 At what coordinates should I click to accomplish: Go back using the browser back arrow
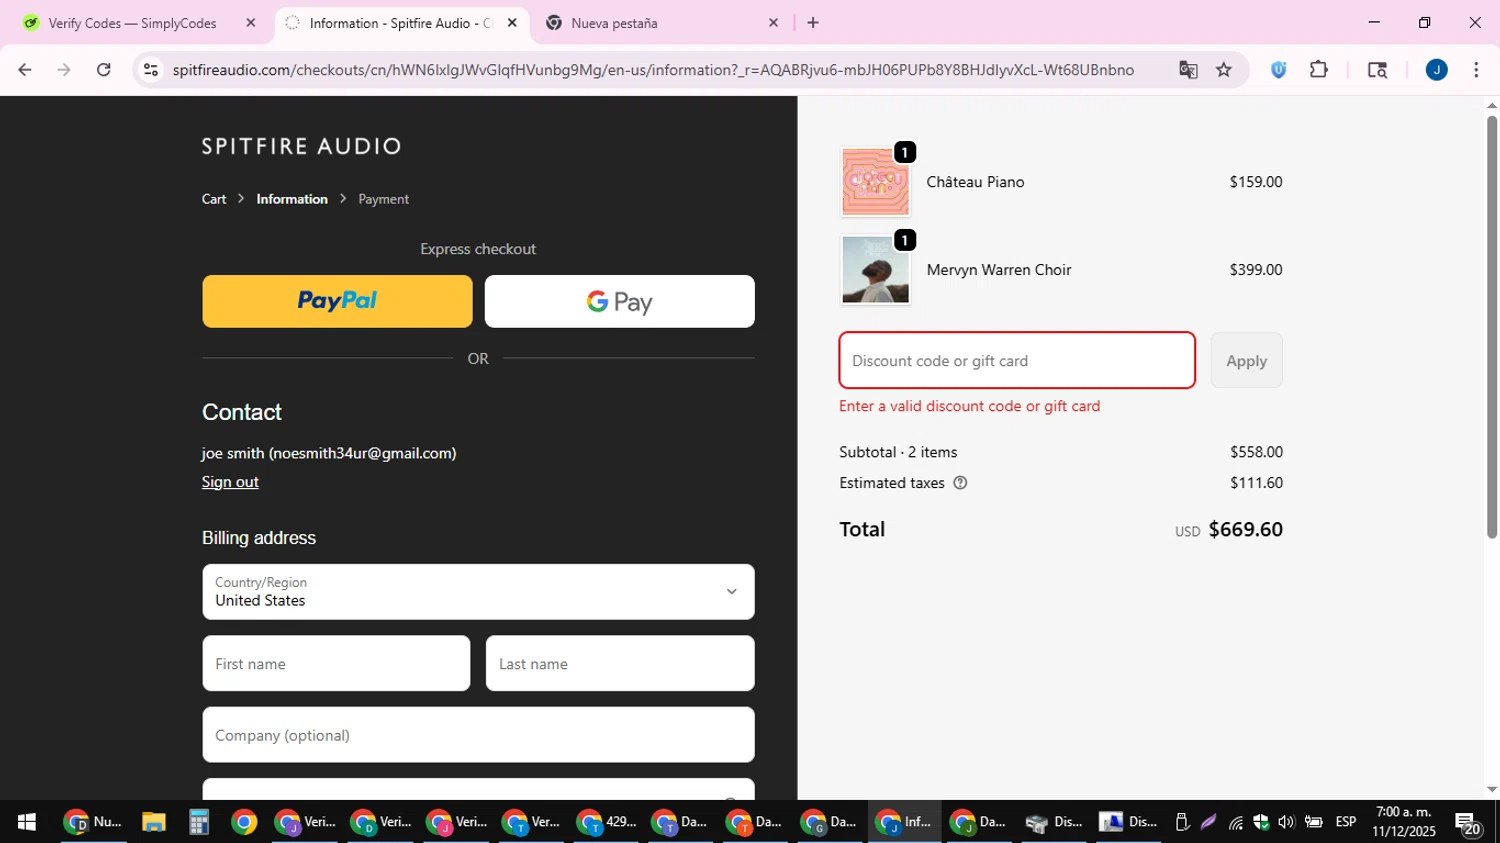(x=25, y=70)
